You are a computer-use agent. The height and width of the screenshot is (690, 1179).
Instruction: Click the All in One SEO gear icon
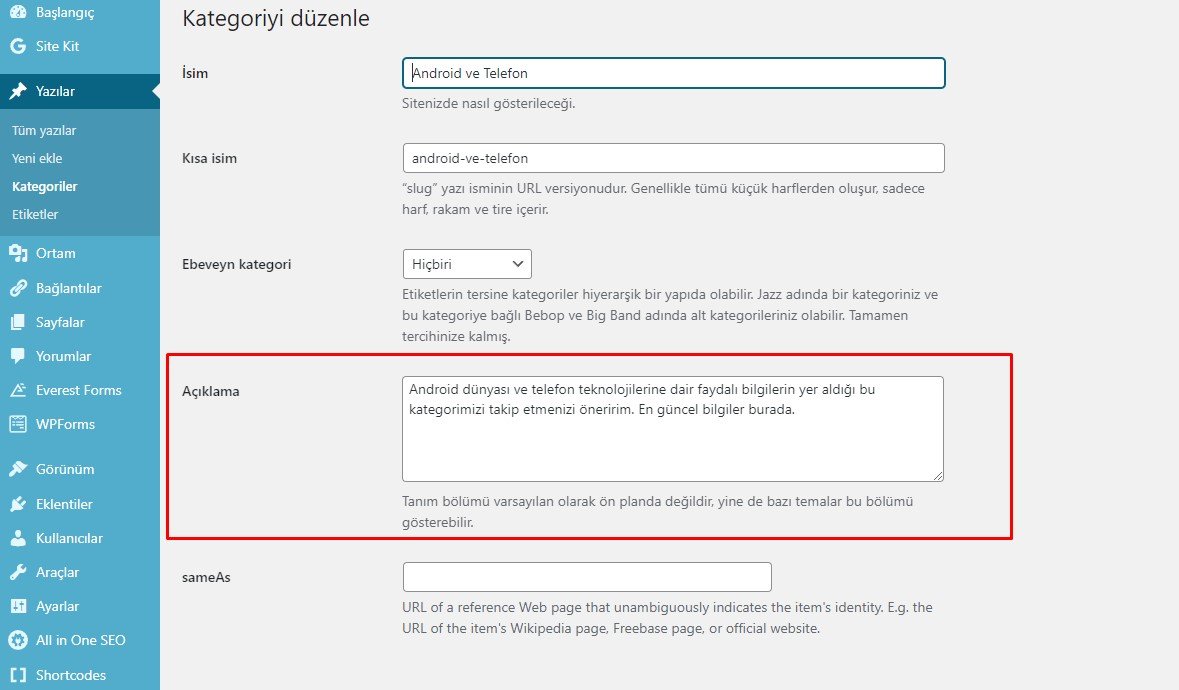[x=18, y=640]
